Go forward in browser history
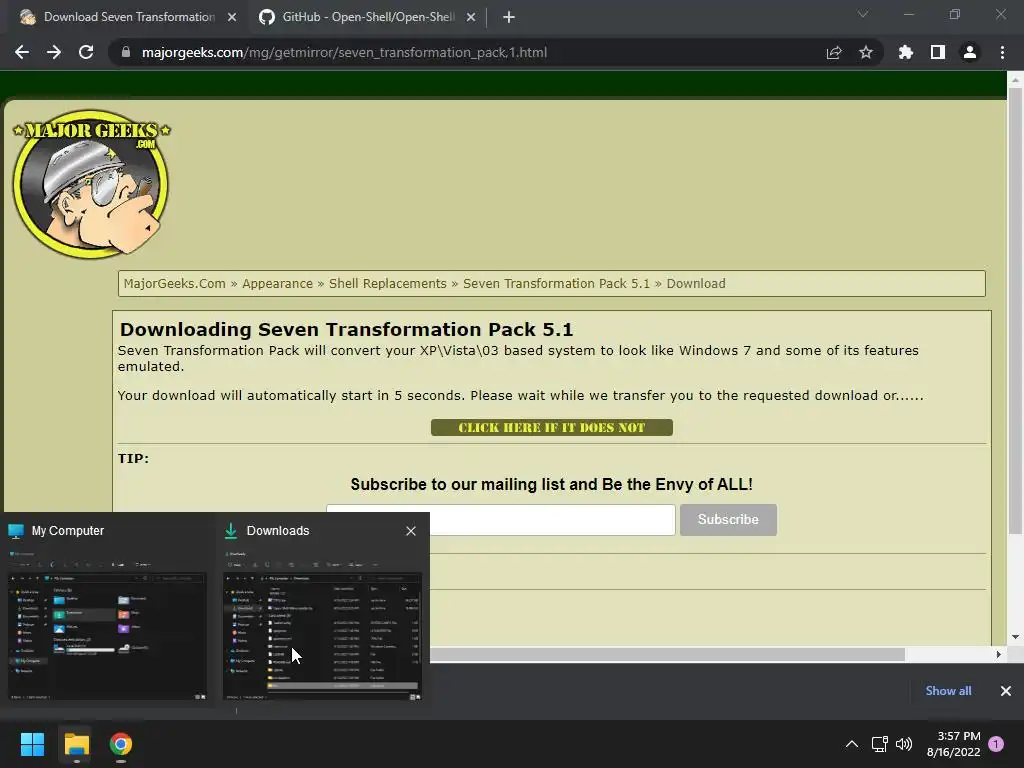The height and width of the screenshot is (768, 1024). point(54,52)
